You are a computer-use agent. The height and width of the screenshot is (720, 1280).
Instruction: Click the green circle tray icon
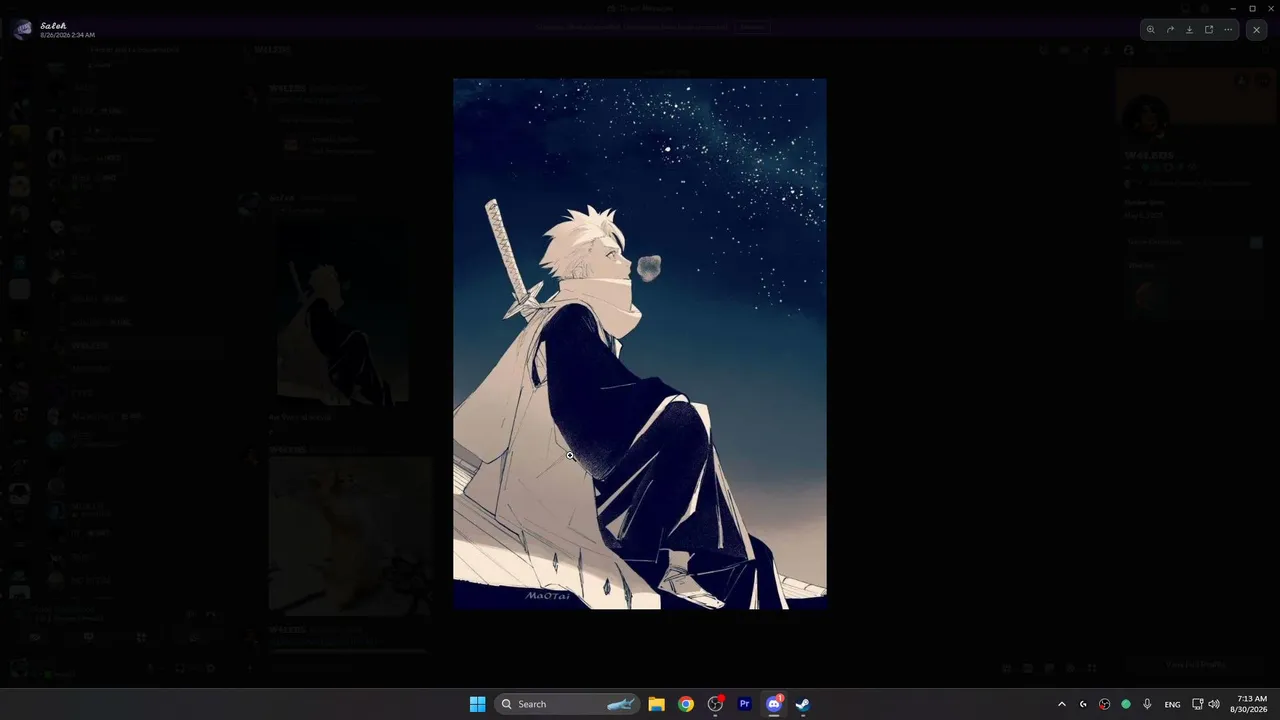click(x=1126, y=704)
